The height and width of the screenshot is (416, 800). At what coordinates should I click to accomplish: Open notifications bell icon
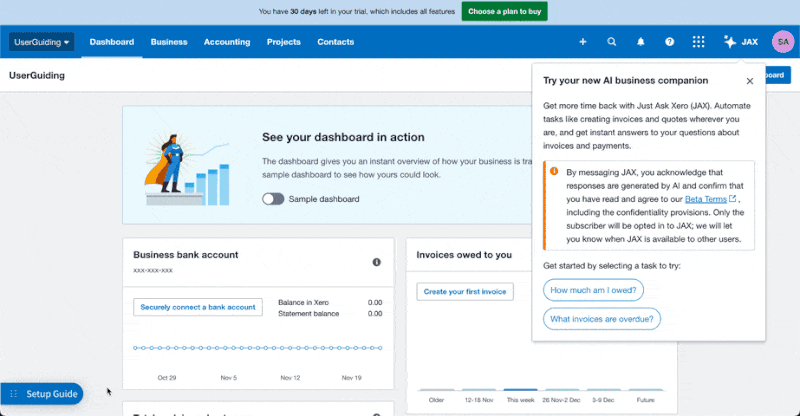640,42
